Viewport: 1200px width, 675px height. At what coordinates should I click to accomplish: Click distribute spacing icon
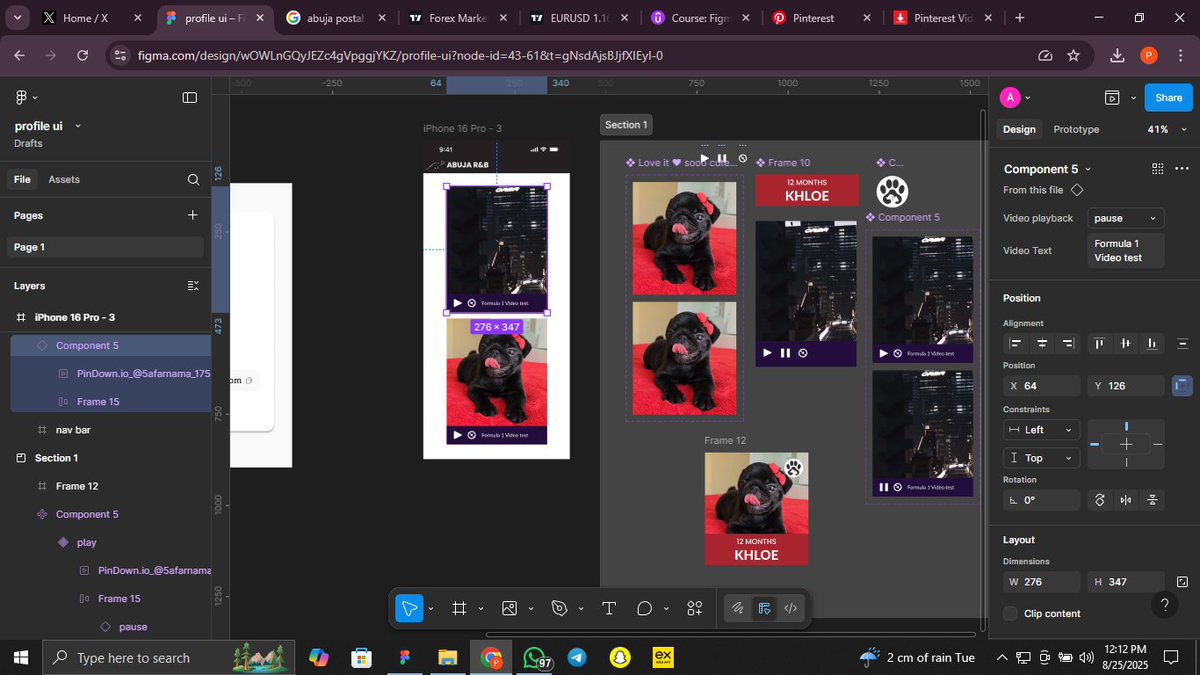point(1182,344)
